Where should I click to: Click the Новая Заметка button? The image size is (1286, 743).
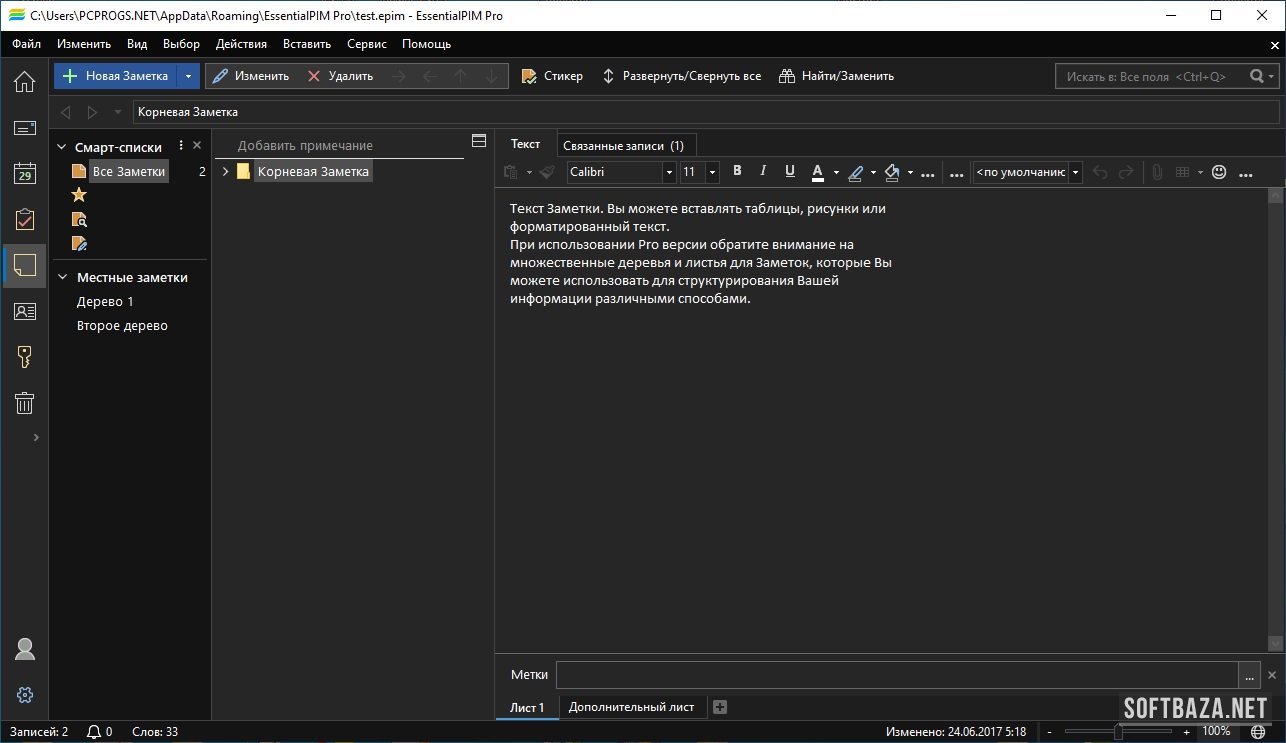coord(116,76)
